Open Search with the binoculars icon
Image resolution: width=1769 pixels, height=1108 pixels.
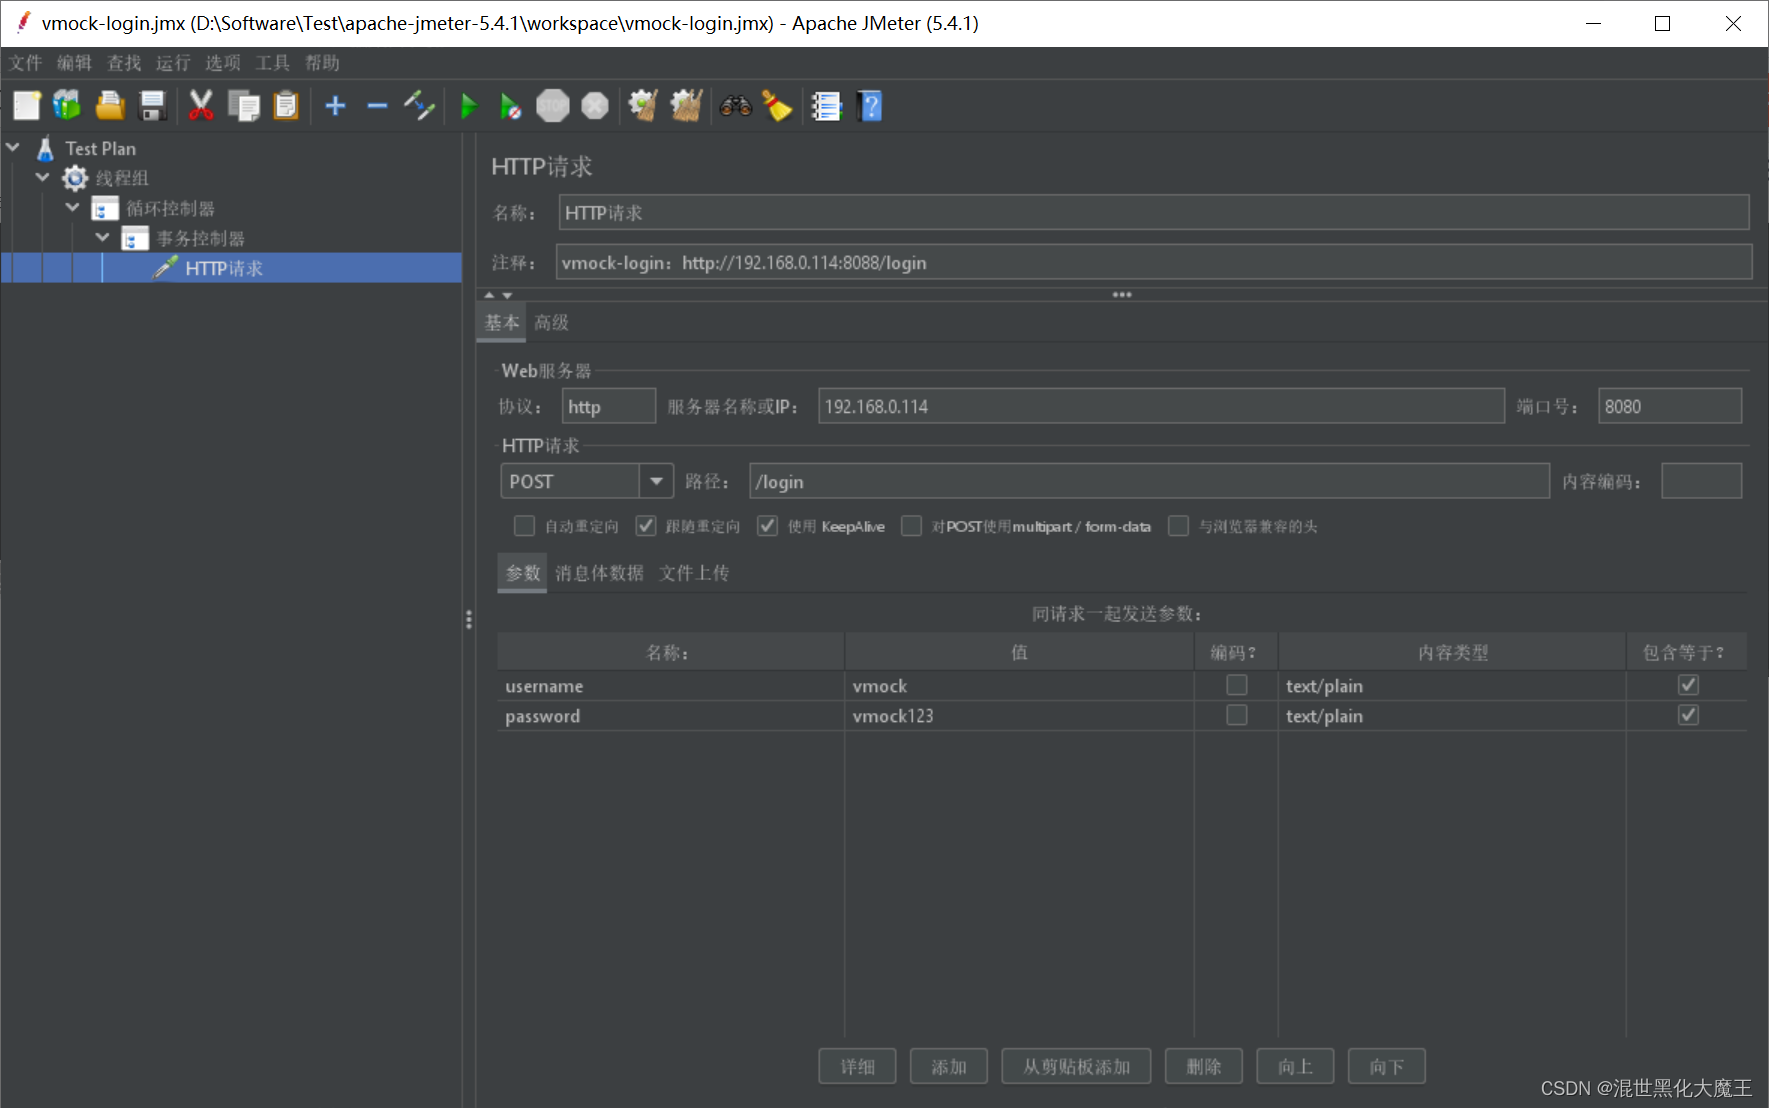tap(736, 105)
